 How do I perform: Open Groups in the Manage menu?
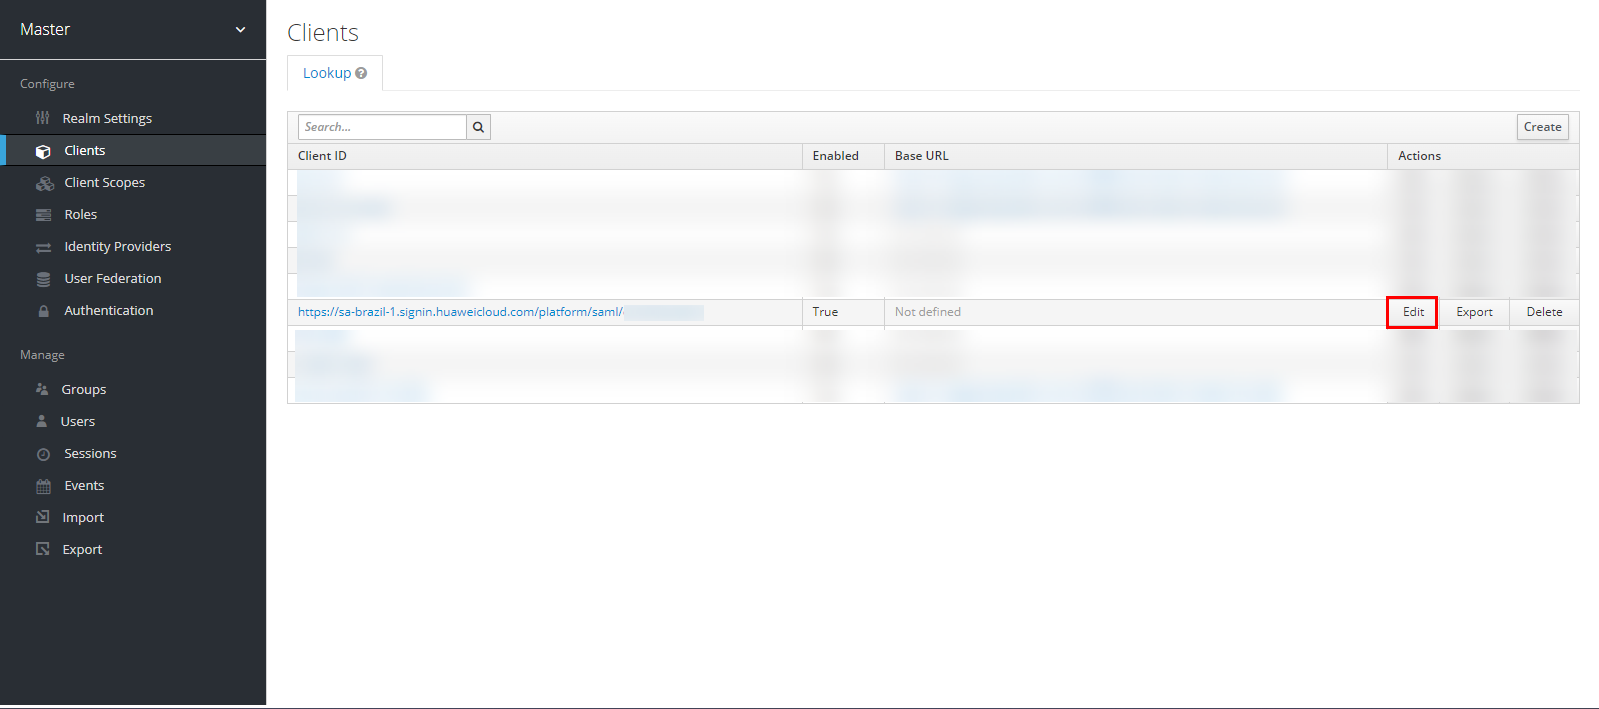(x=84, y=390)
